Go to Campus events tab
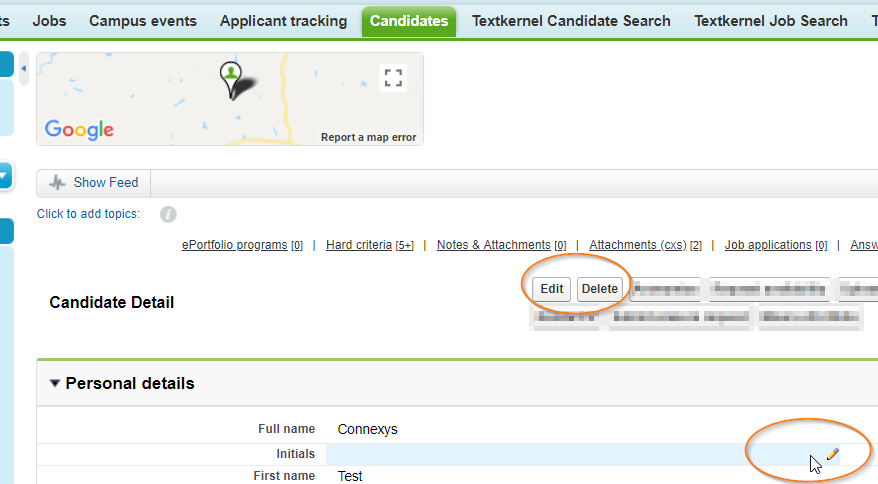The width and height of the screenshot is (878, 484). [x=143, y=21]
